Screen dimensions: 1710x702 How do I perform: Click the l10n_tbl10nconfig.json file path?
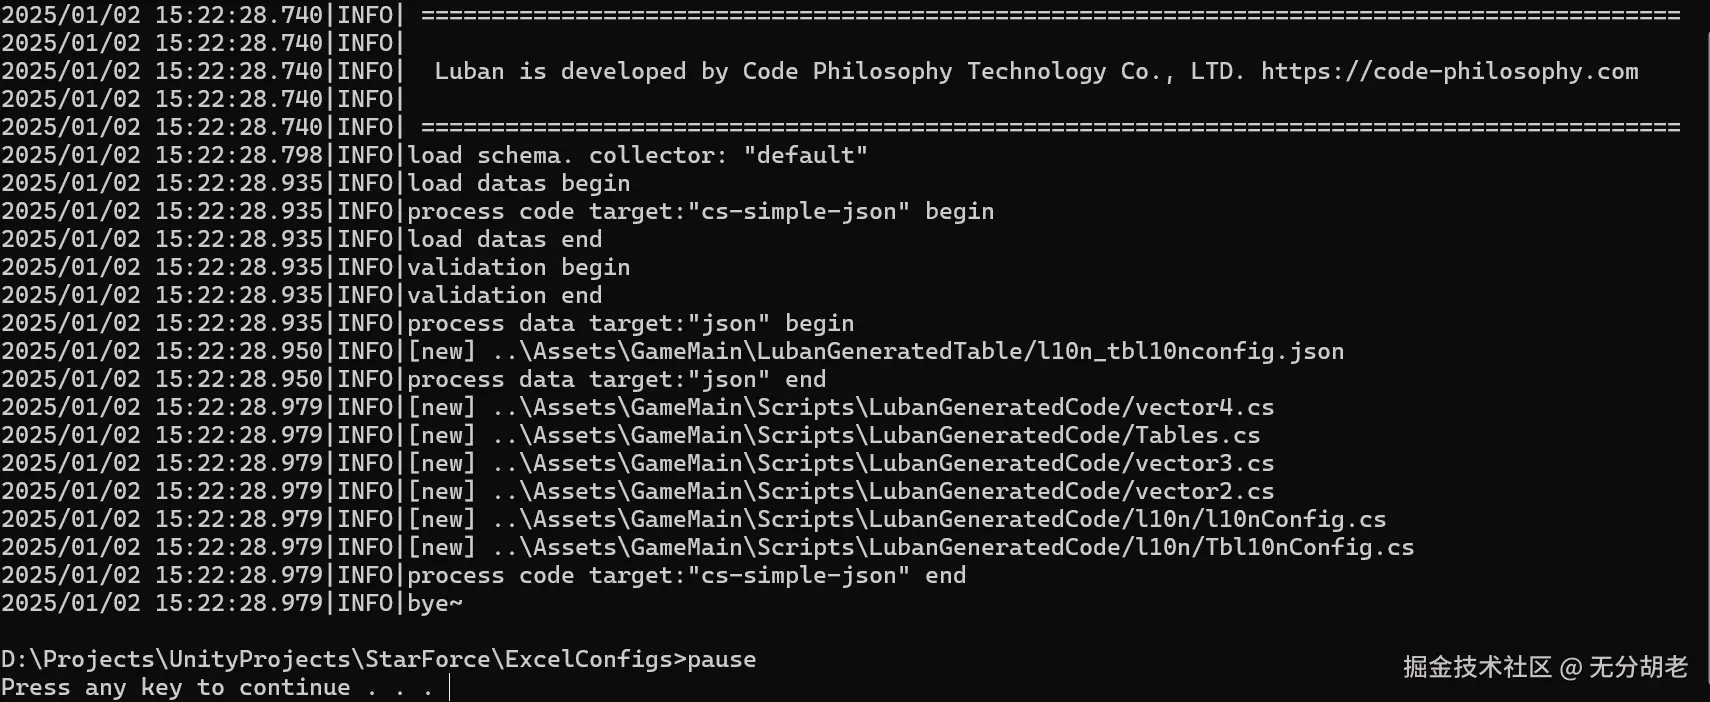click(x=917, y=351)
